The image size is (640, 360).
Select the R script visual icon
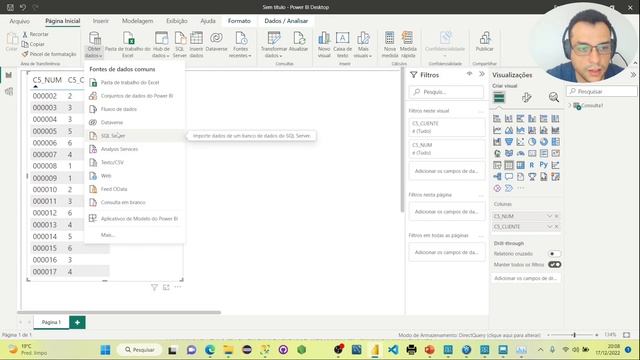click(532, 165)
